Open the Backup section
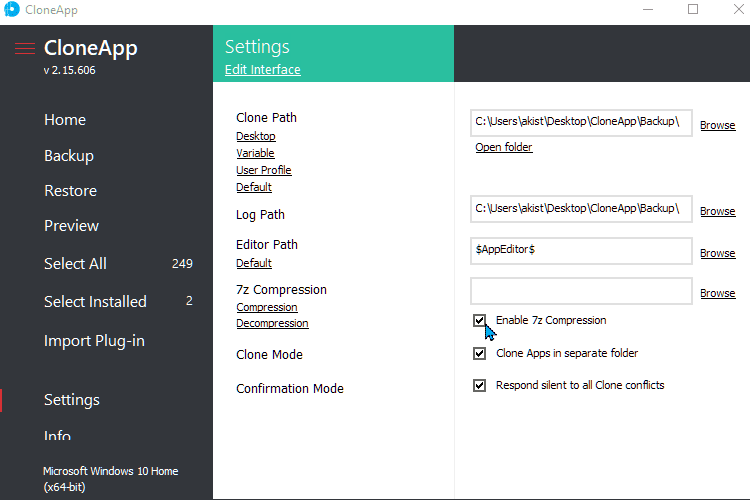 tap(69, 156)
